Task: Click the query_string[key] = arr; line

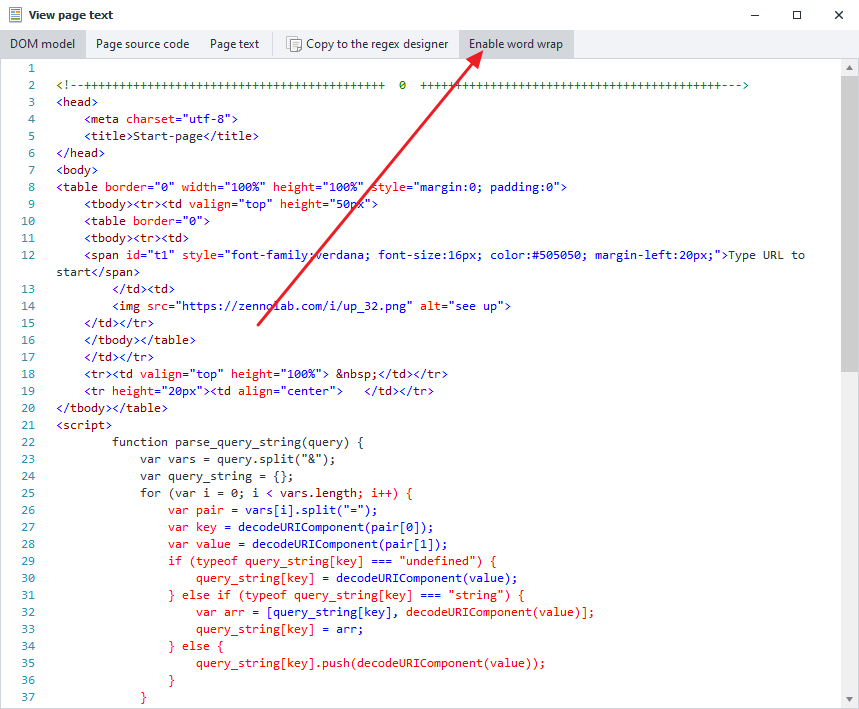Action: click(x=279, y=628)
